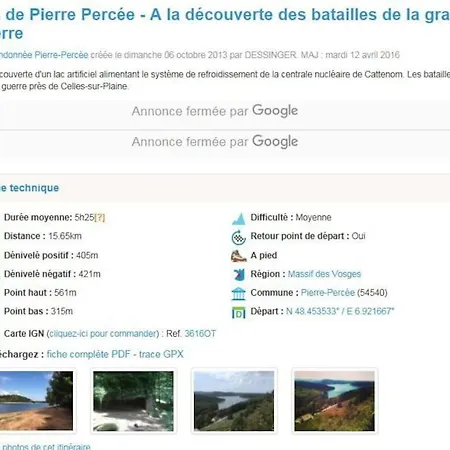Click 'Dénivelé négatif : 421m' text
Screen dimensions: 450x450
(x=52, y=274)
